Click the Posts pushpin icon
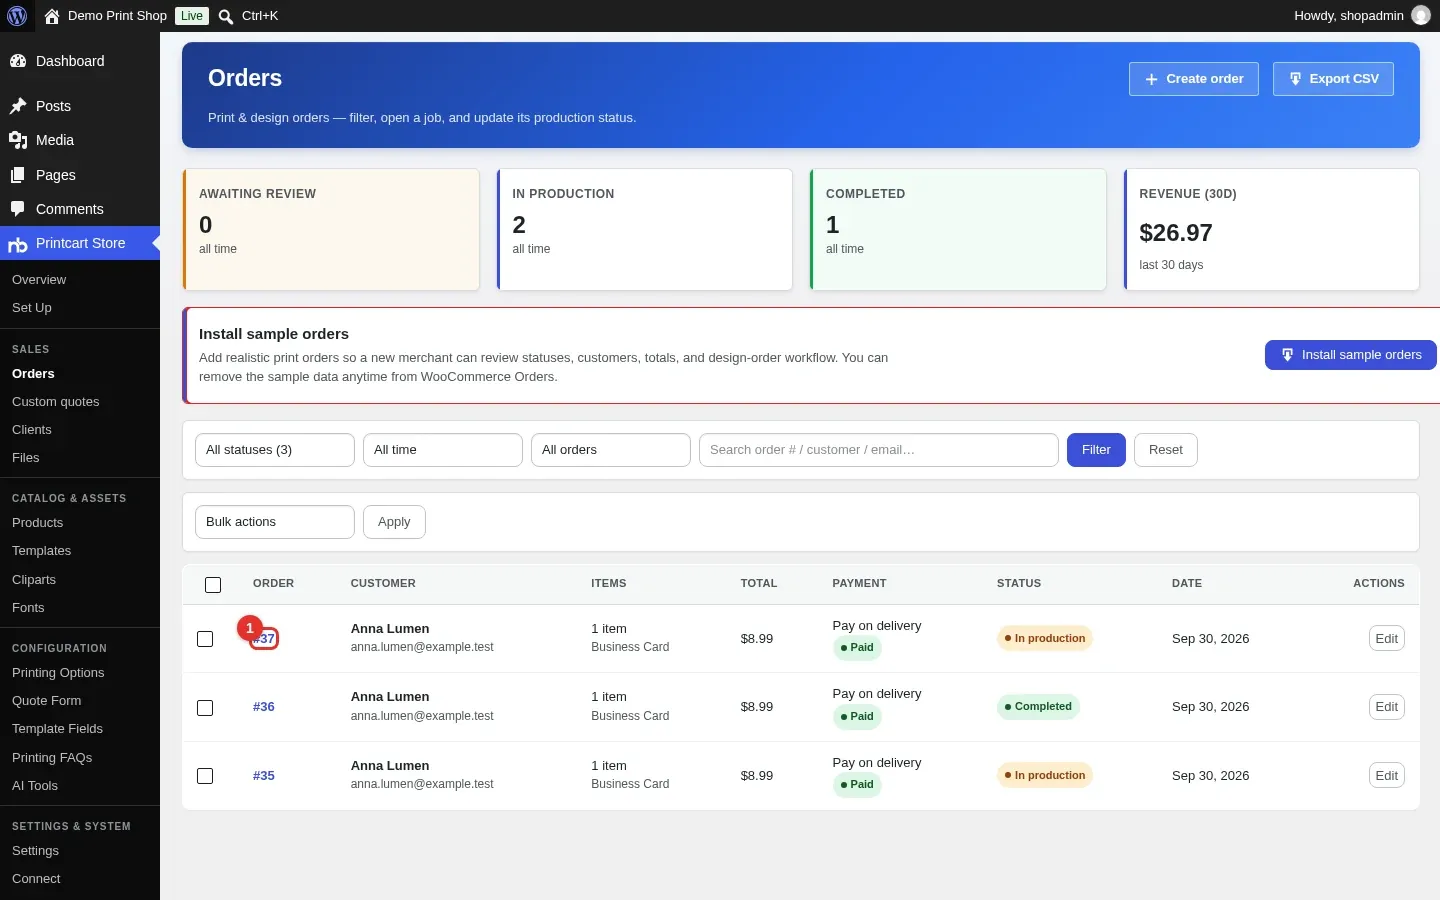 coord(18,106)
